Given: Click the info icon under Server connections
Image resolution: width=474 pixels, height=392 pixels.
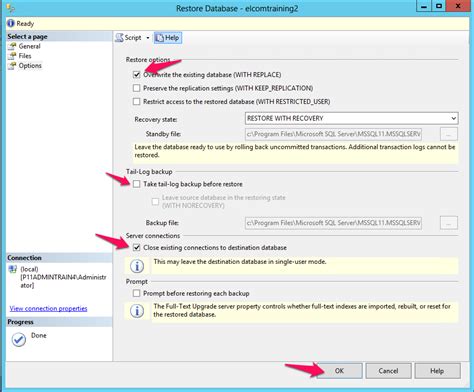Looking at the screenshot, I should pos(137,266).
